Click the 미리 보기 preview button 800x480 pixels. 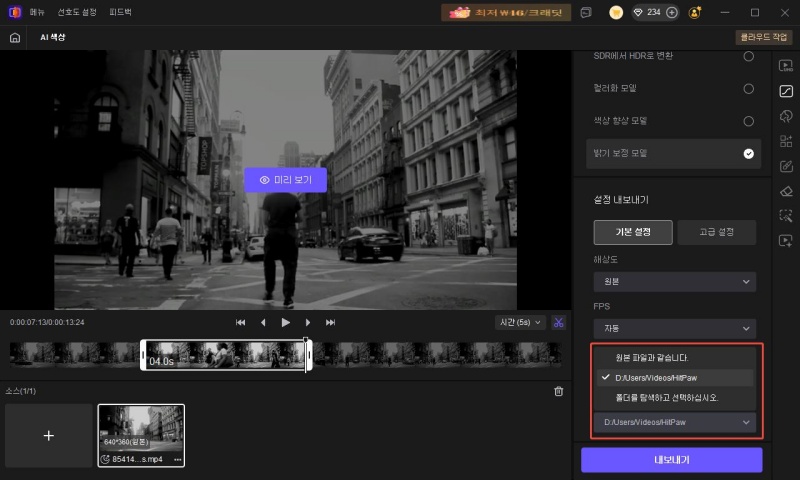pos(286,180)
